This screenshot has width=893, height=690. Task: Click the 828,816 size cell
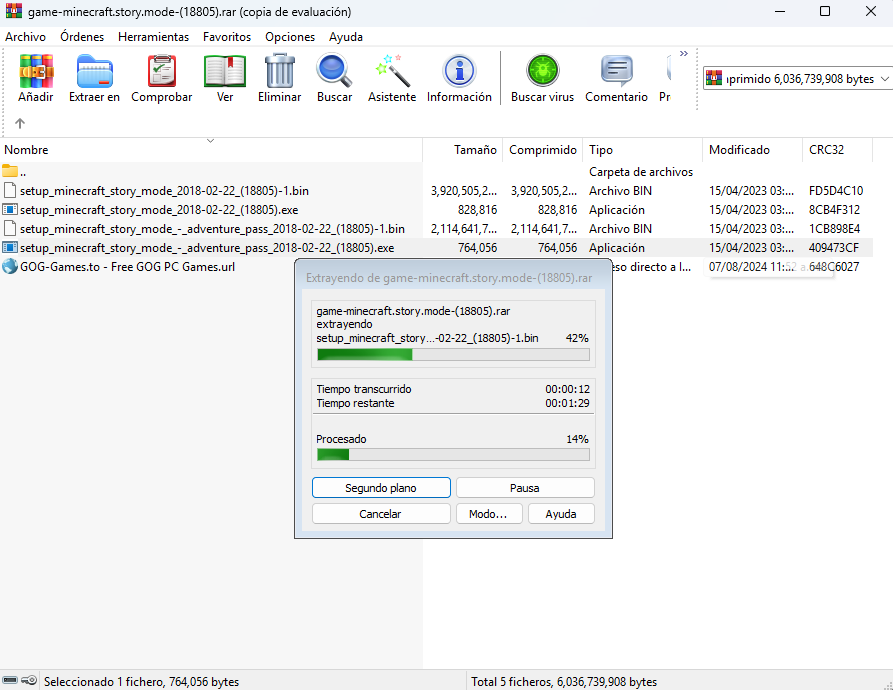point(477,210)
